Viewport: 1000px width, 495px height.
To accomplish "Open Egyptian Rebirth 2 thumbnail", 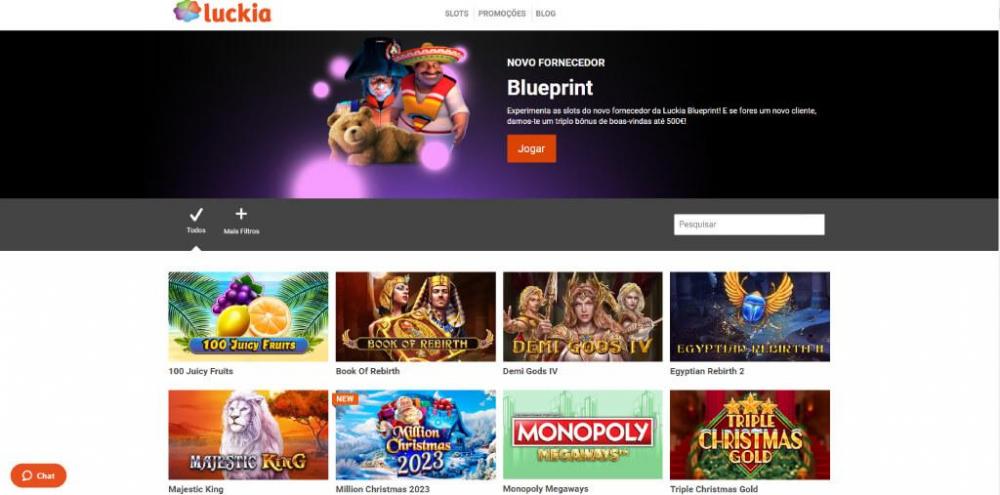I will pyautogui.click(x=749, y=316).
